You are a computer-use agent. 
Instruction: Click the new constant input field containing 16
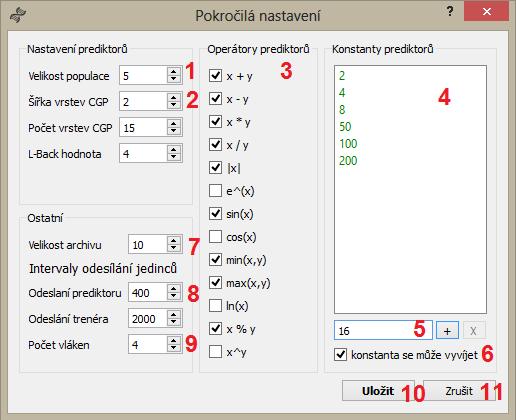(383, 330)
